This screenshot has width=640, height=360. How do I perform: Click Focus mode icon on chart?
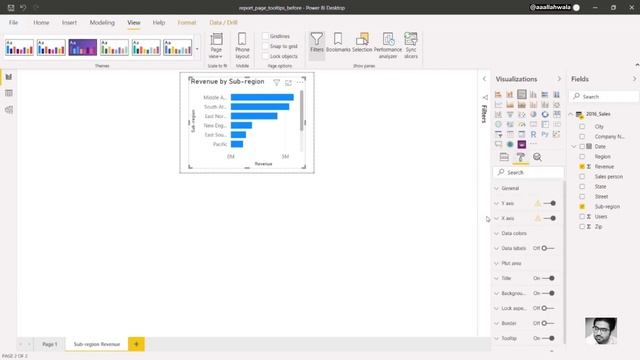288,82
